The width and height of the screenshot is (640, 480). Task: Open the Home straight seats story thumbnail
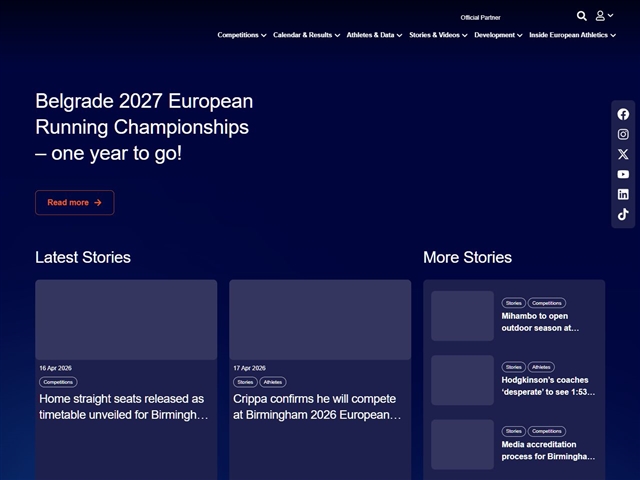126,320
